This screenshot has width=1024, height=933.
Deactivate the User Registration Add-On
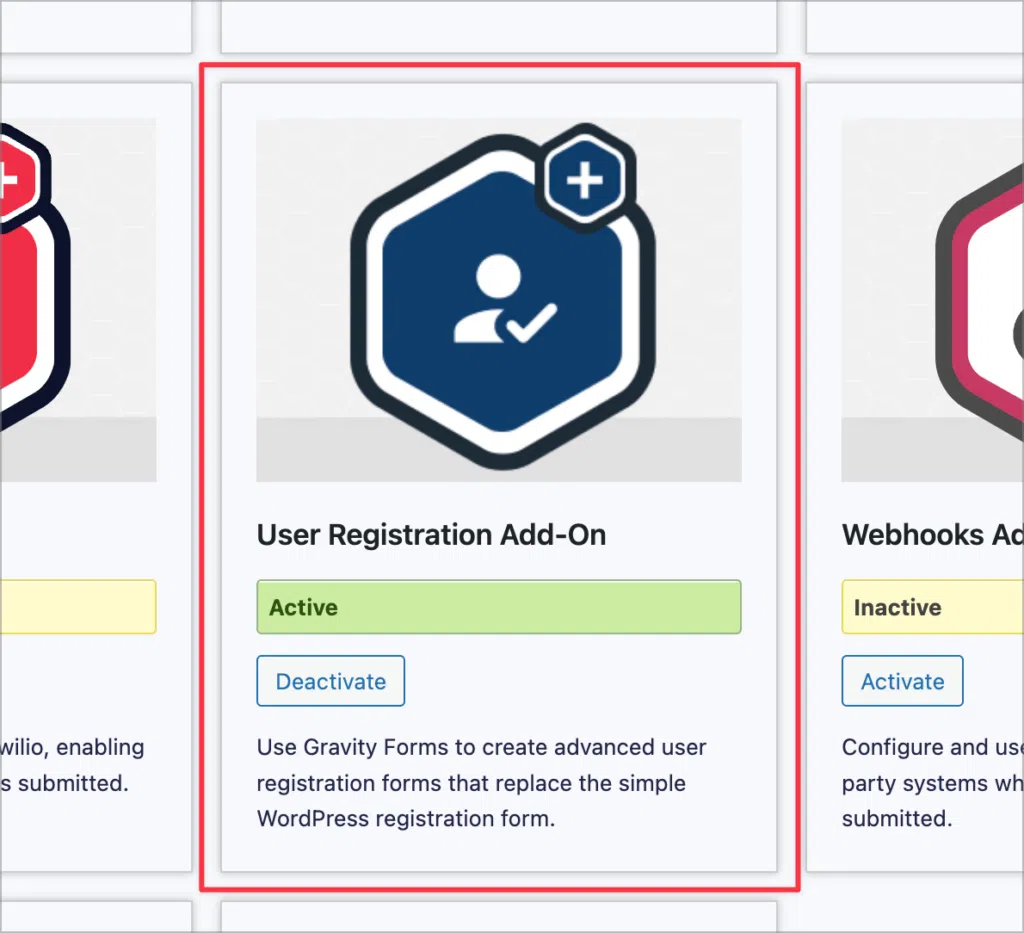pyautogui.click(x=330, y=681)
